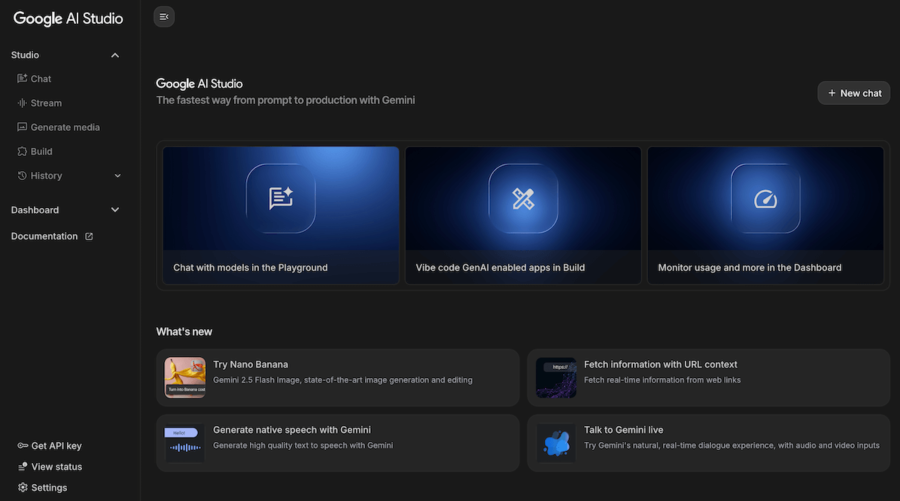Click the Settings gear icon

click(22, 487)
